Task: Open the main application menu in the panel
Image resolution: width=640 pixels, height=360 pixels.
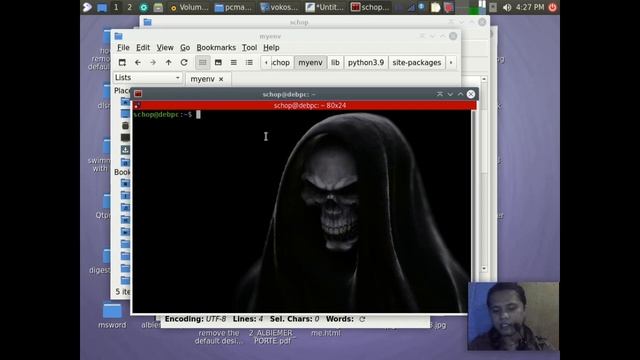Action: click(x=87, y=7)
